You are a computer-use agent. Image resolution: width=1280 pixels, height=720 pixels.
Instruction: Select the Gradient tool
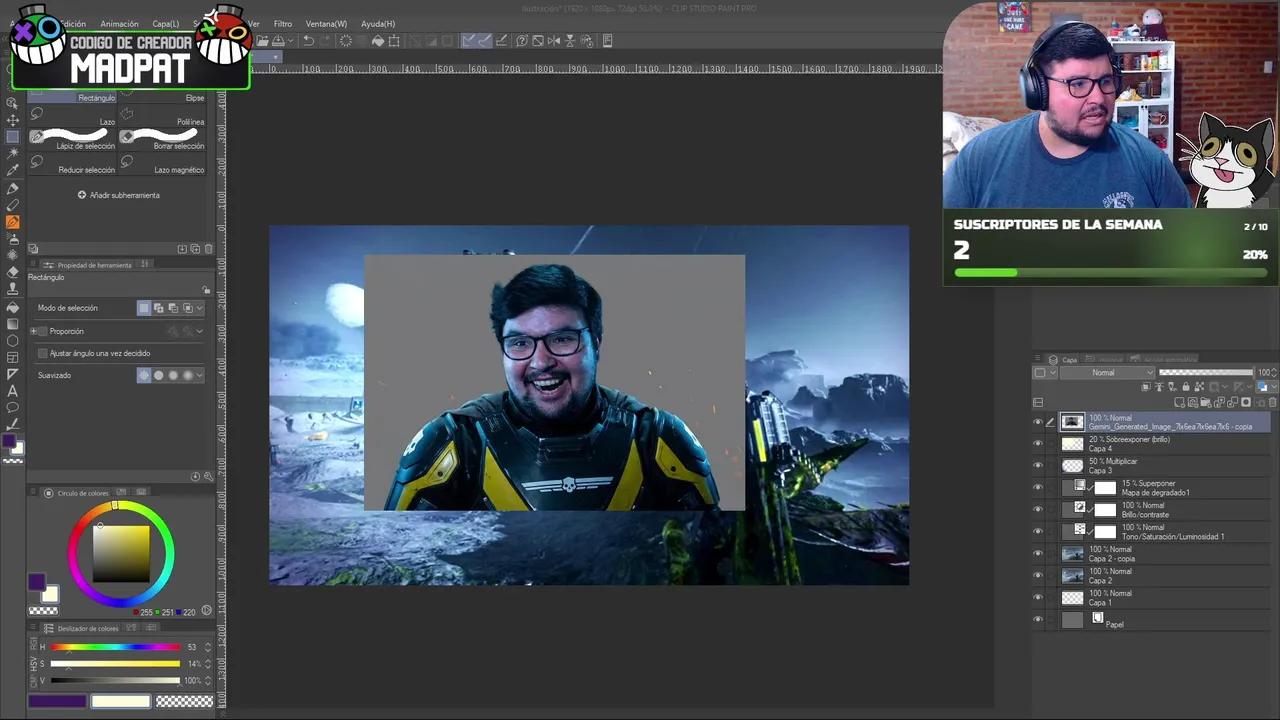click(13, 324)
